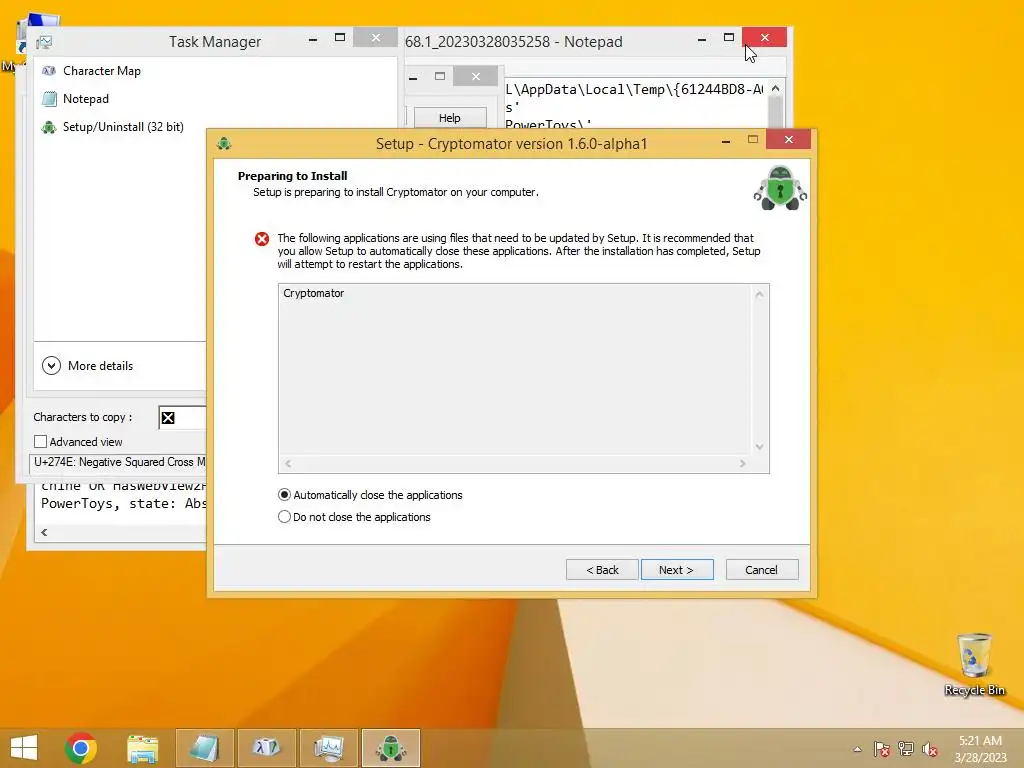Maximize the Notepad window
The image size is (1024, 768).
(729, 38)
